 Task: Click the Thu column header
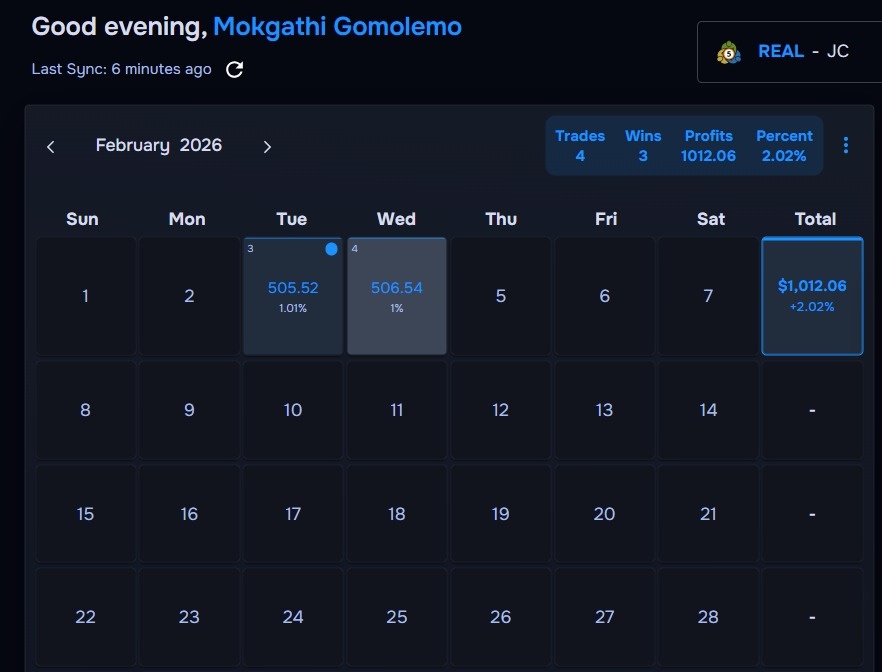(501, 219)
